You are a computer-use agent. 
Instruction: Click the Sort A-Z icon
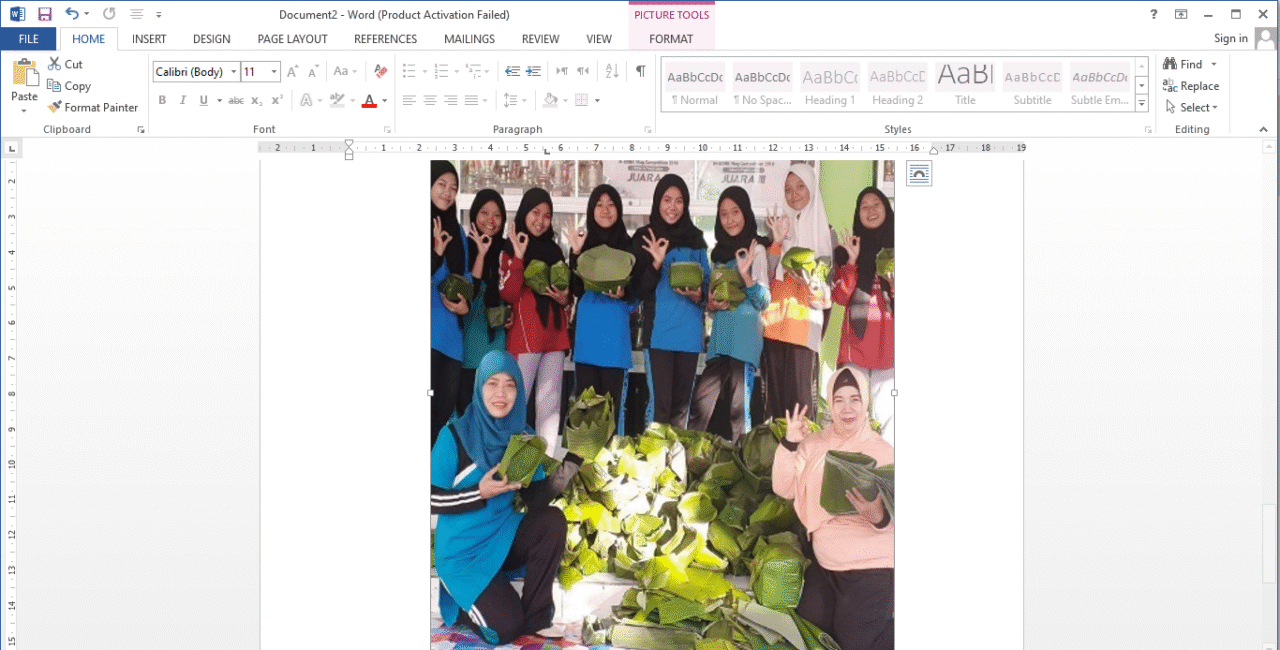(x=612, y=71)
